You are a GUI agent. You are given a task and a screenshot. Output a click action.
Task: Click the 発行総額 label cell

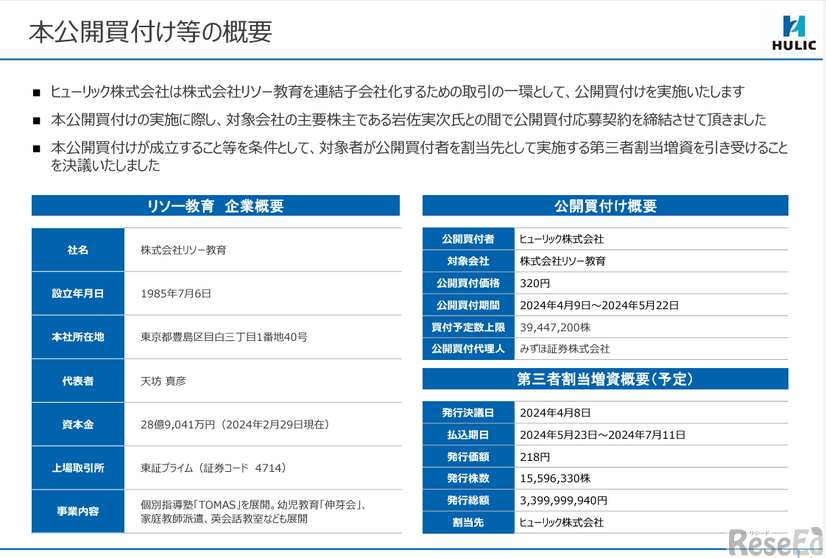(x=468, y=501)
